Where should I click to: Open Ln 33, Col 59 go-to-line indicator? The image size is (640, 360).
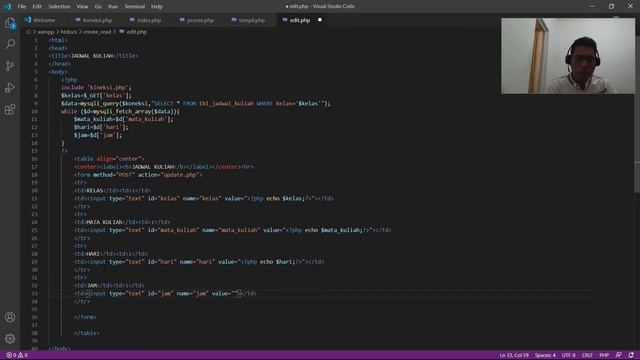tap(514, 355)
